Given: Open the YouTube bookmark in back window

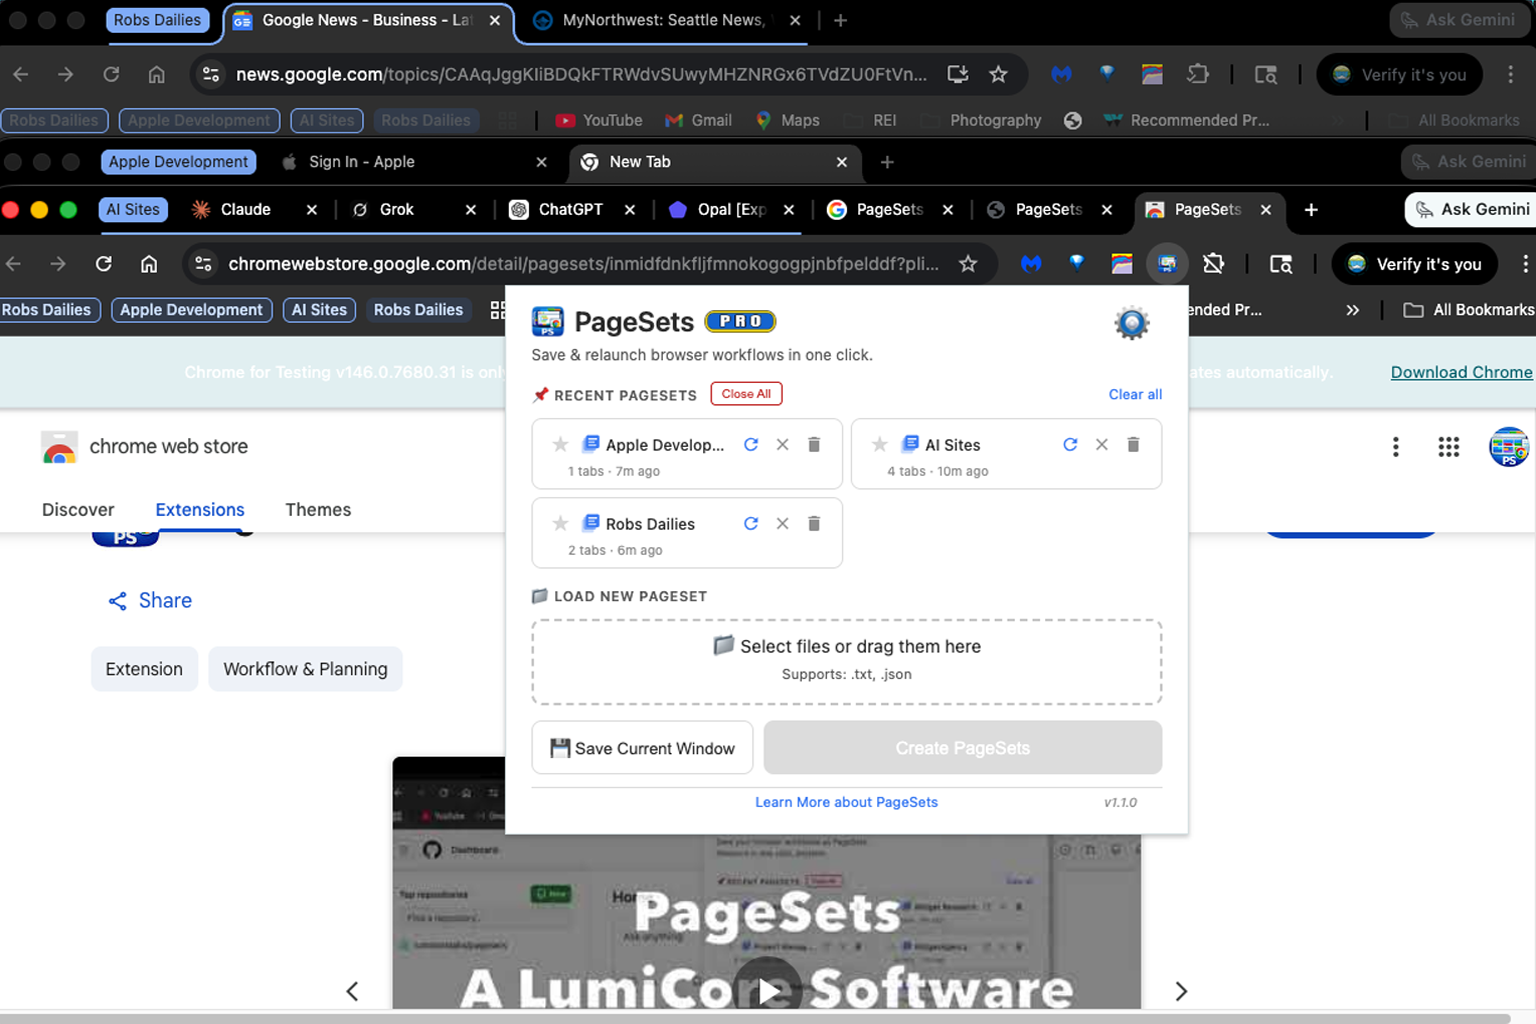Looking at the screenshot, I should [599, 120].
